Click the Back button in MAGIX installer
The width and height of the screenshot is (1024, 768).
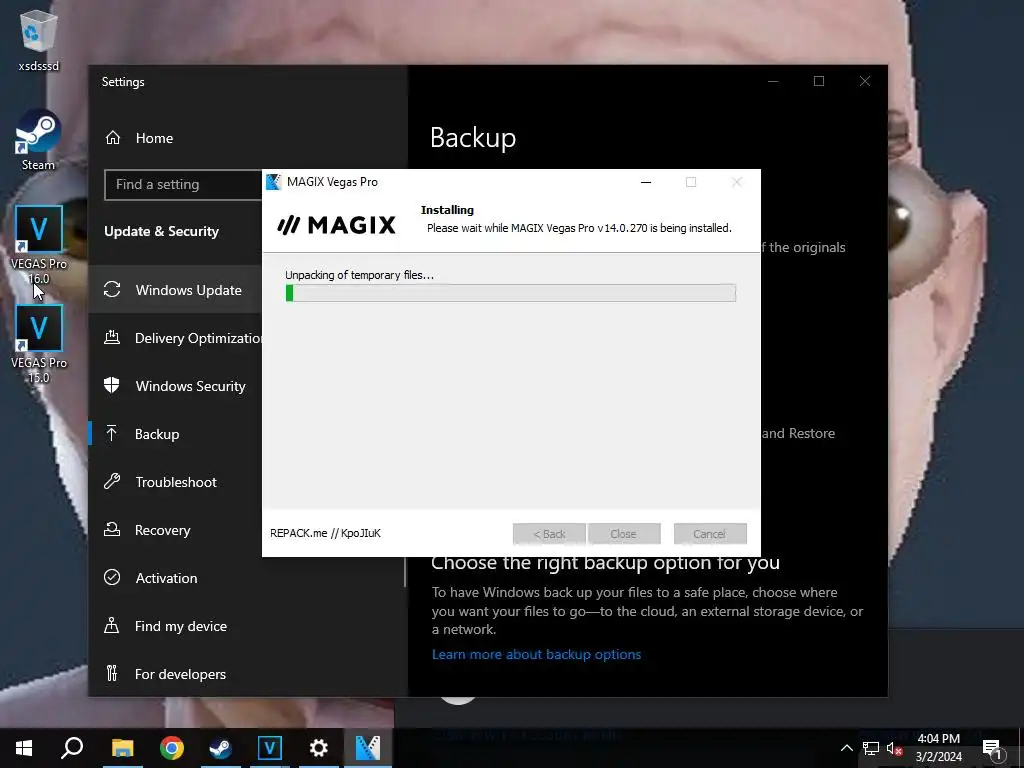coord(549,534)
